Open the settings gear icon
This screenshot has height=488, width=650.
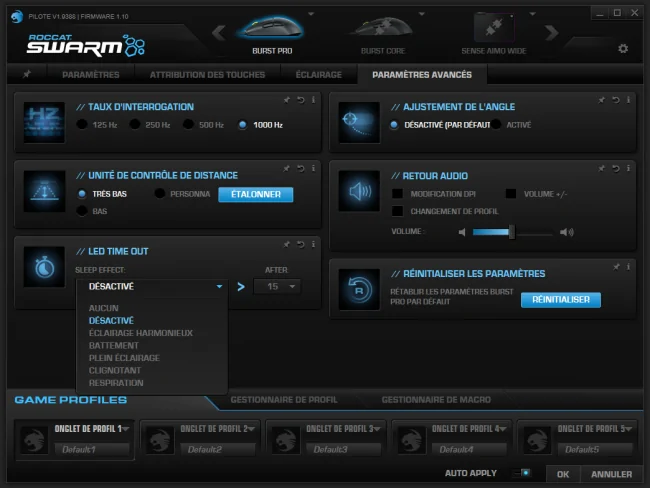[623, 49]
